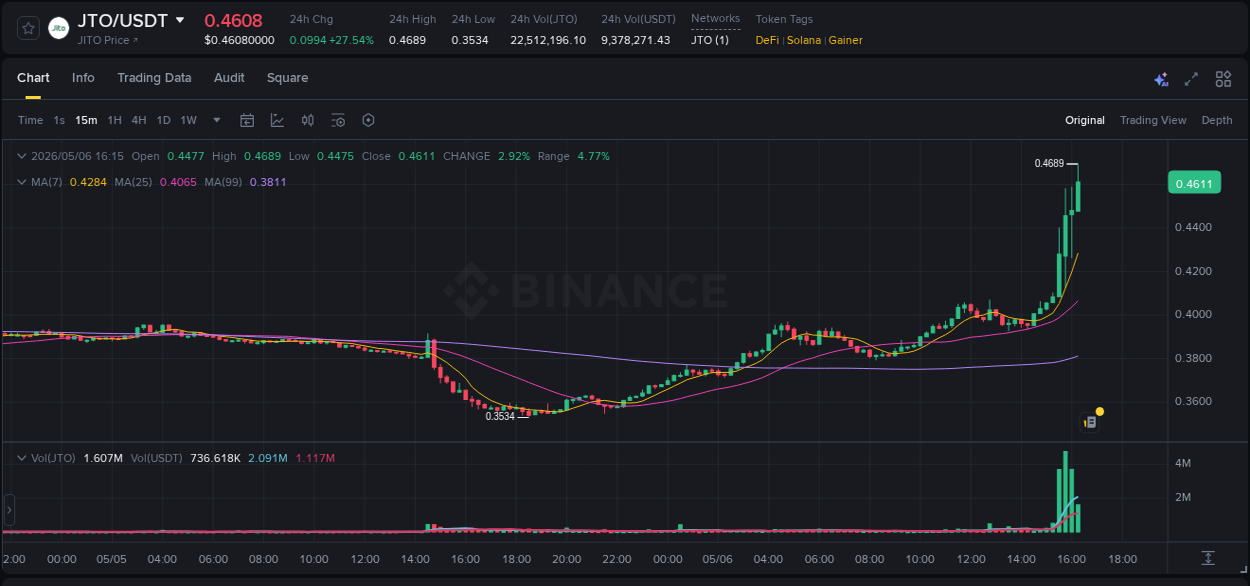Open the hexagon chart settings icon
The height and width of the screenshot is (586, 1250).
point(368,120)
